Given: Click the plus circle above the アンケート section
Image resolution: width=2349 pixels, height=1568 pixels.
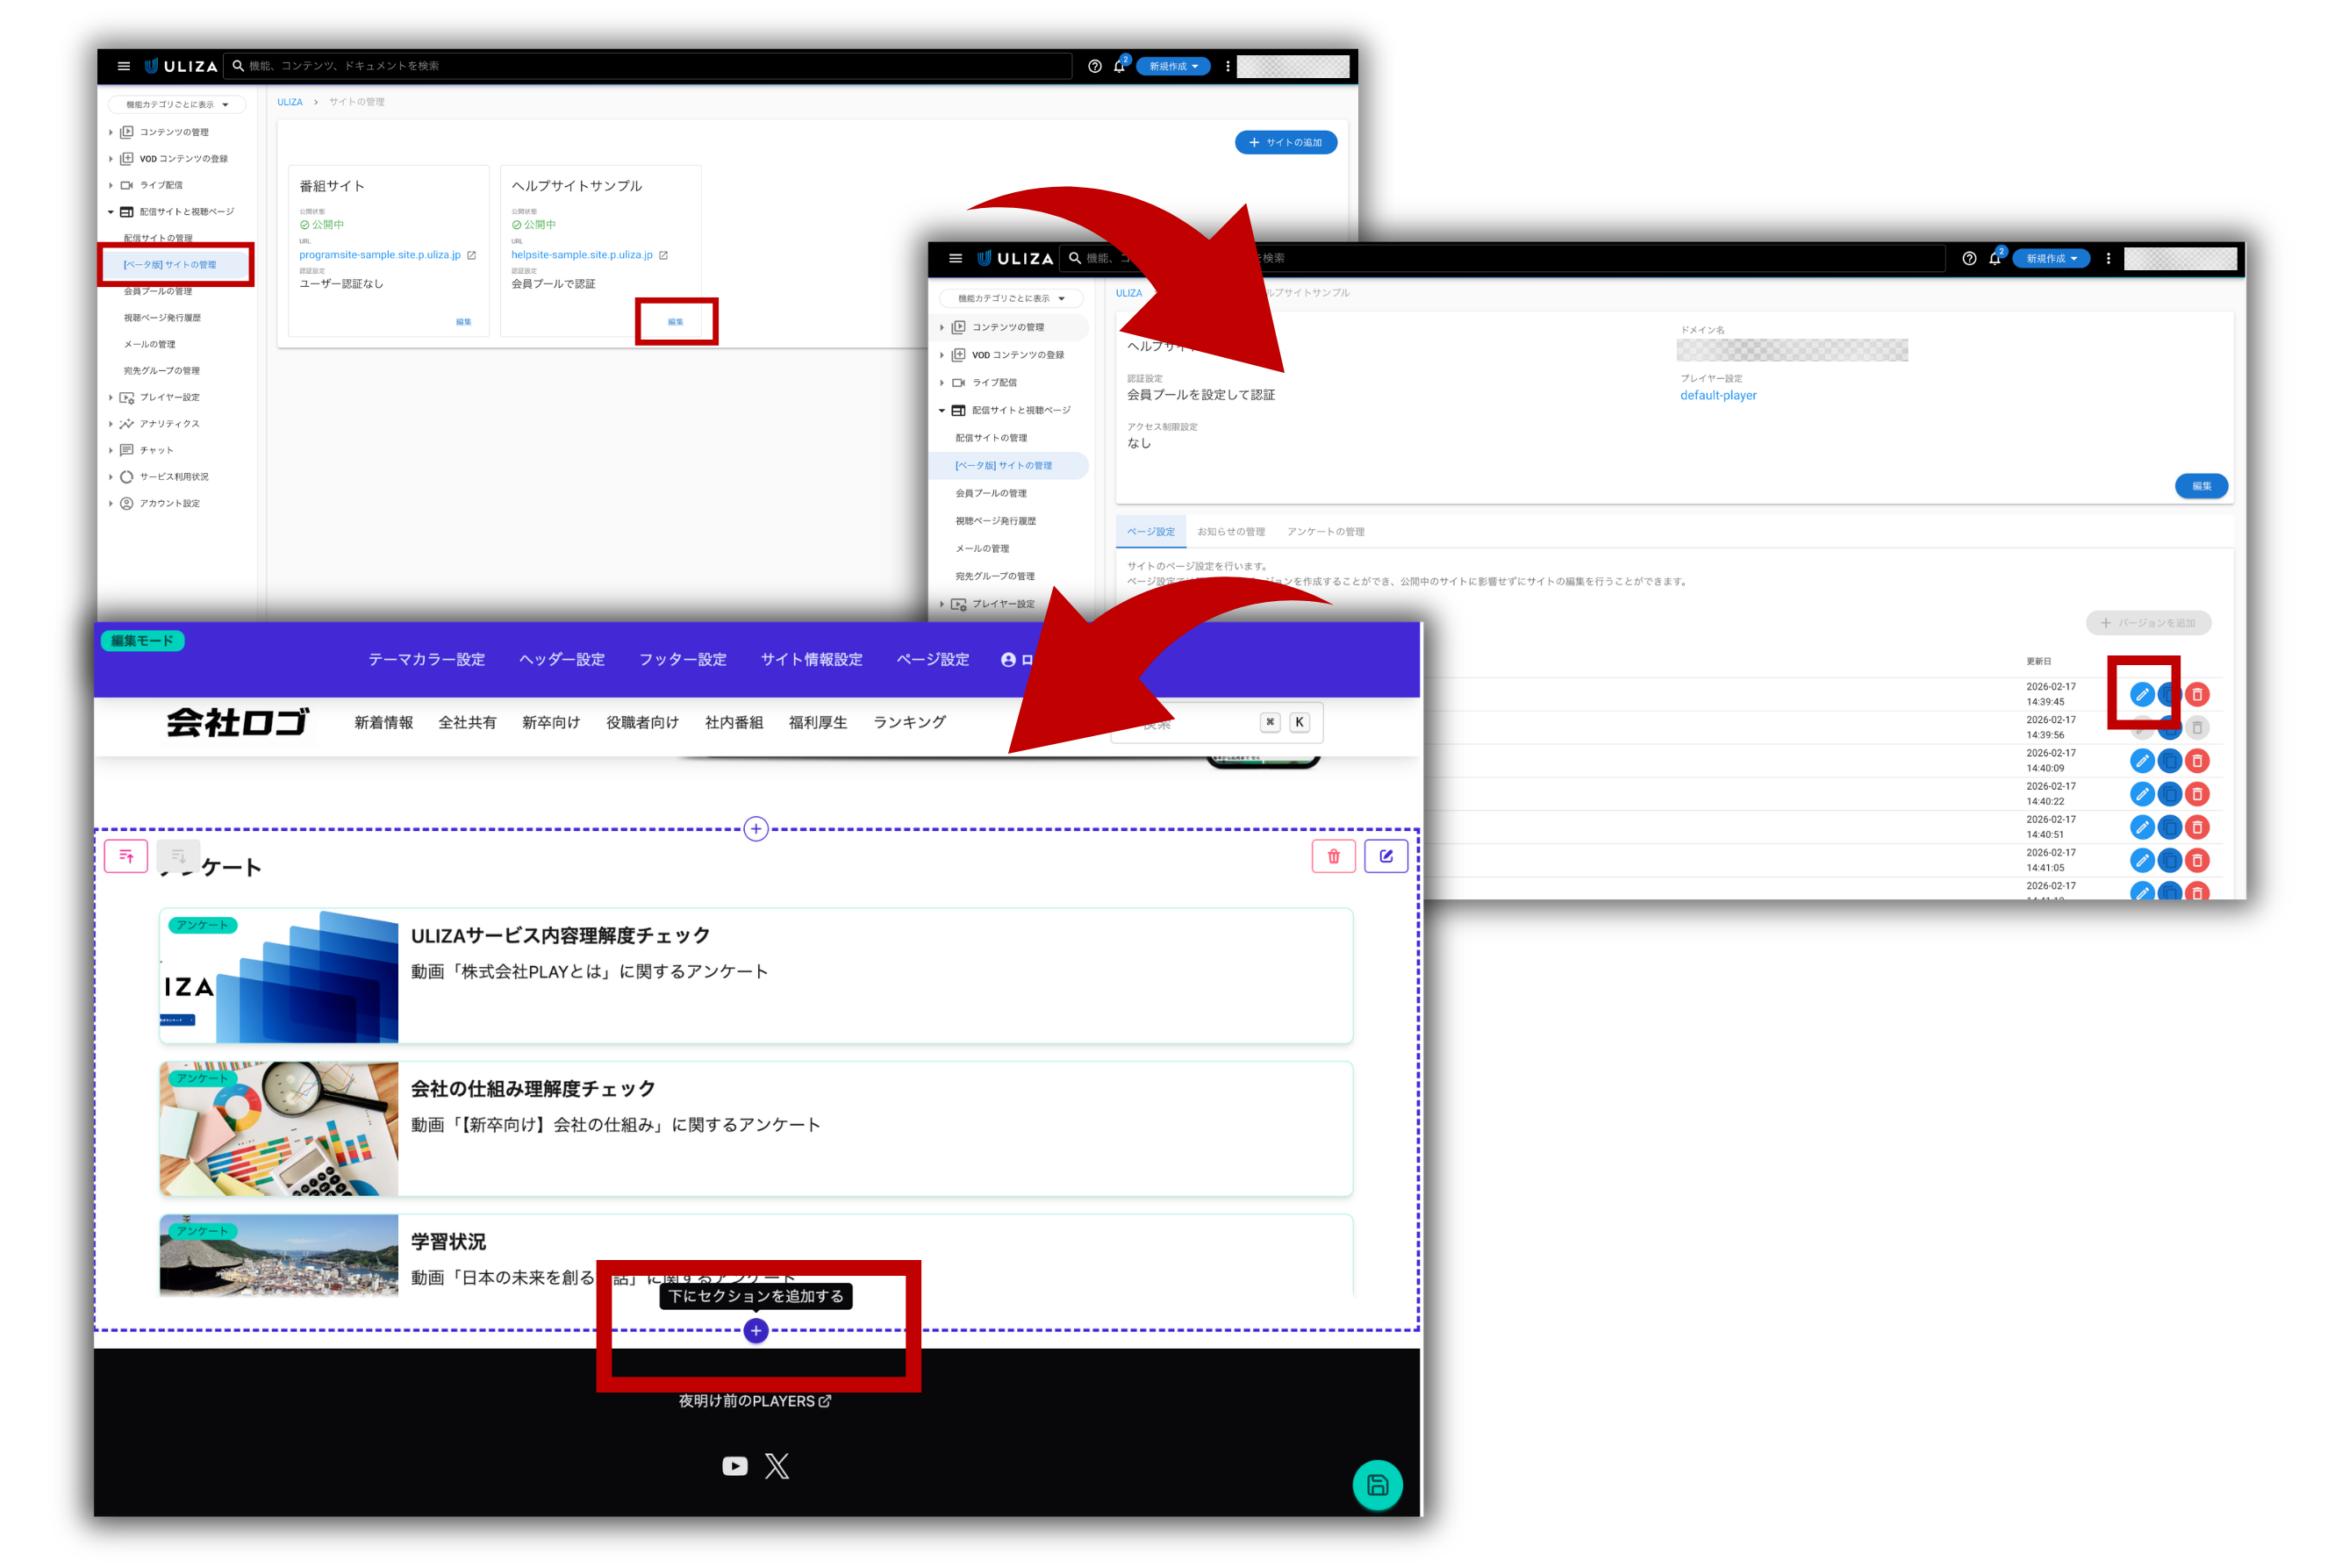Looking at the screenshot, I should click(756, 829).
